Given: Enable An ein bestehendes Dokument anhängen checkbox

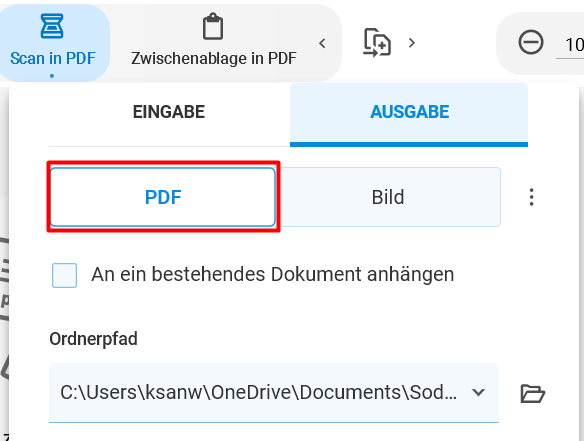Looking at the screenshot, I should [x=64, y=275].
